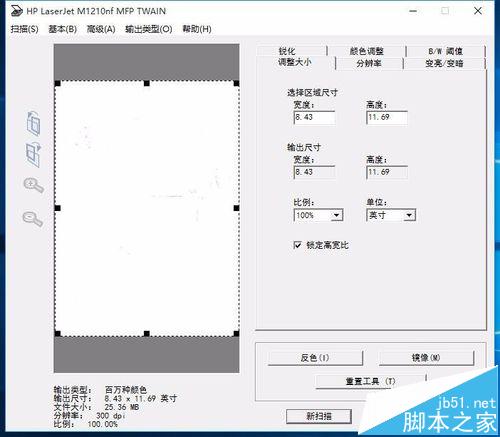This screenshot has width=500, height=437.
Task: Click the rotate right icon beside preview
Action: 33,155
